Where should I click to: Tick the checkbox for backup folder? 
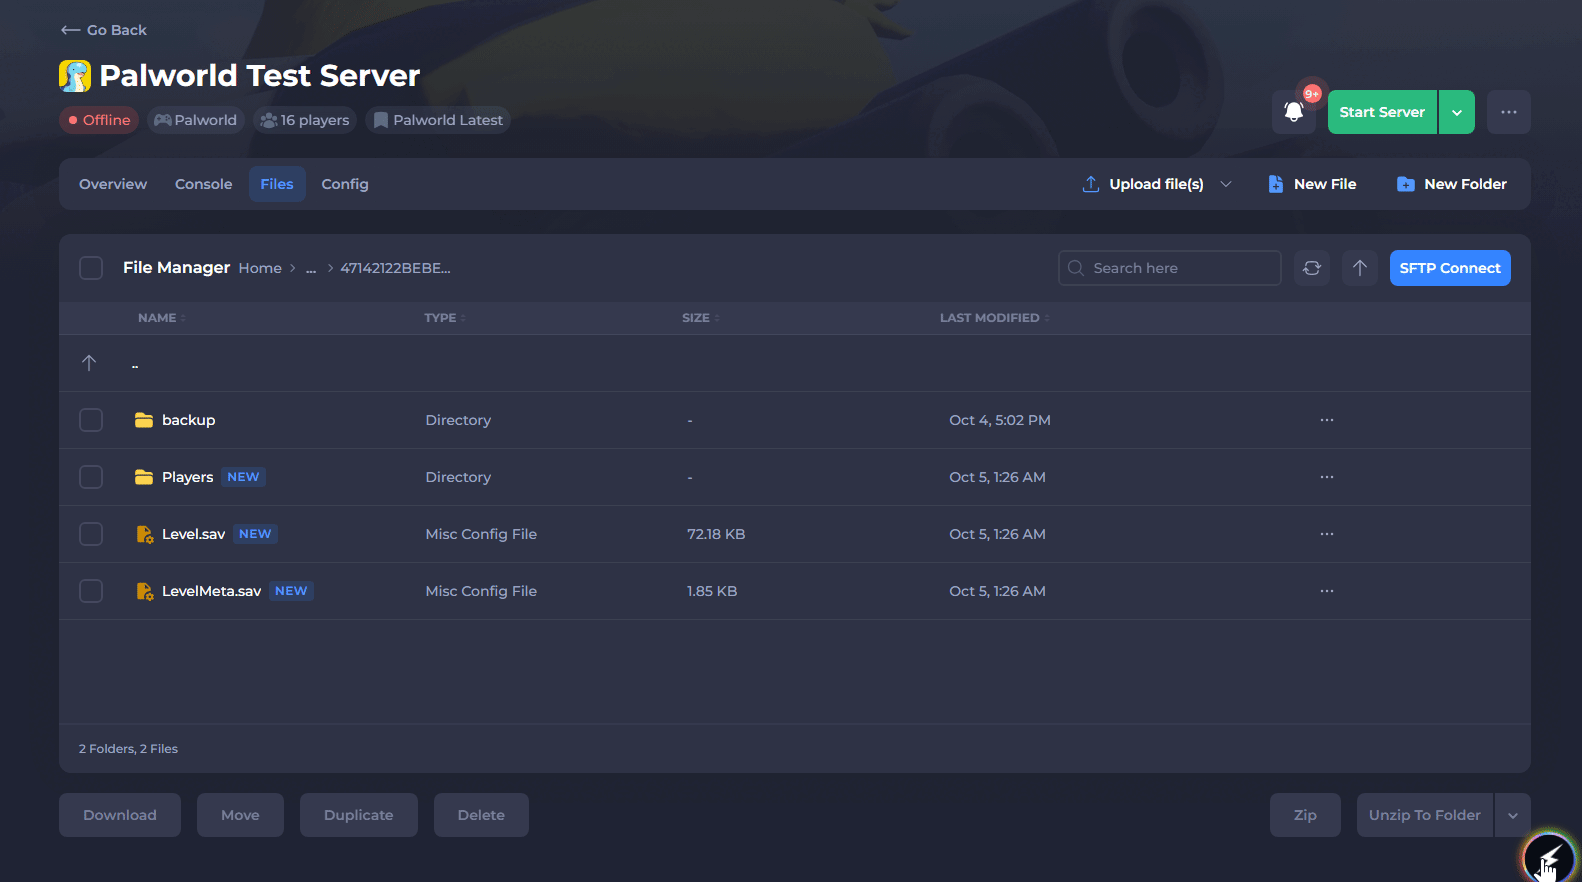pyautogui.click(x=91, y=420)
